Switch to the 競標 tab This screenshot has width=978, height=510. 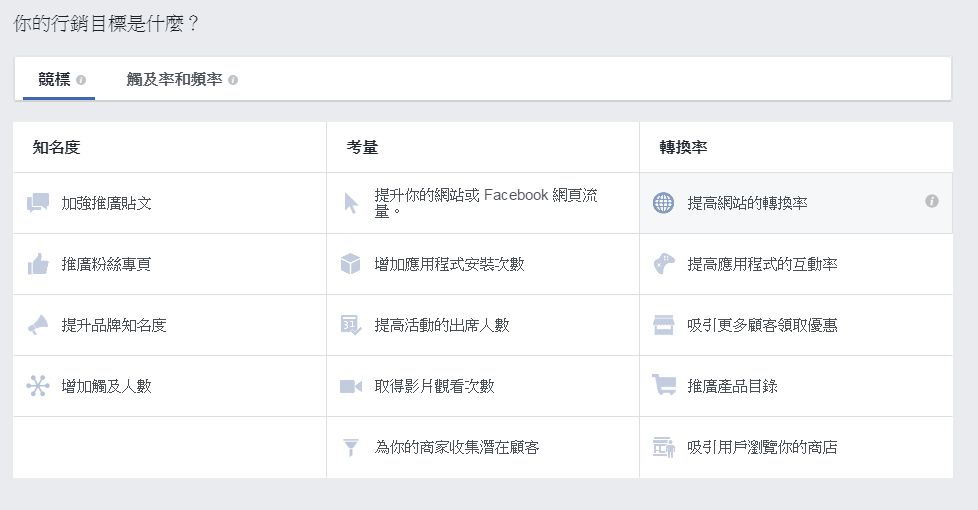(x=54, y=79)
